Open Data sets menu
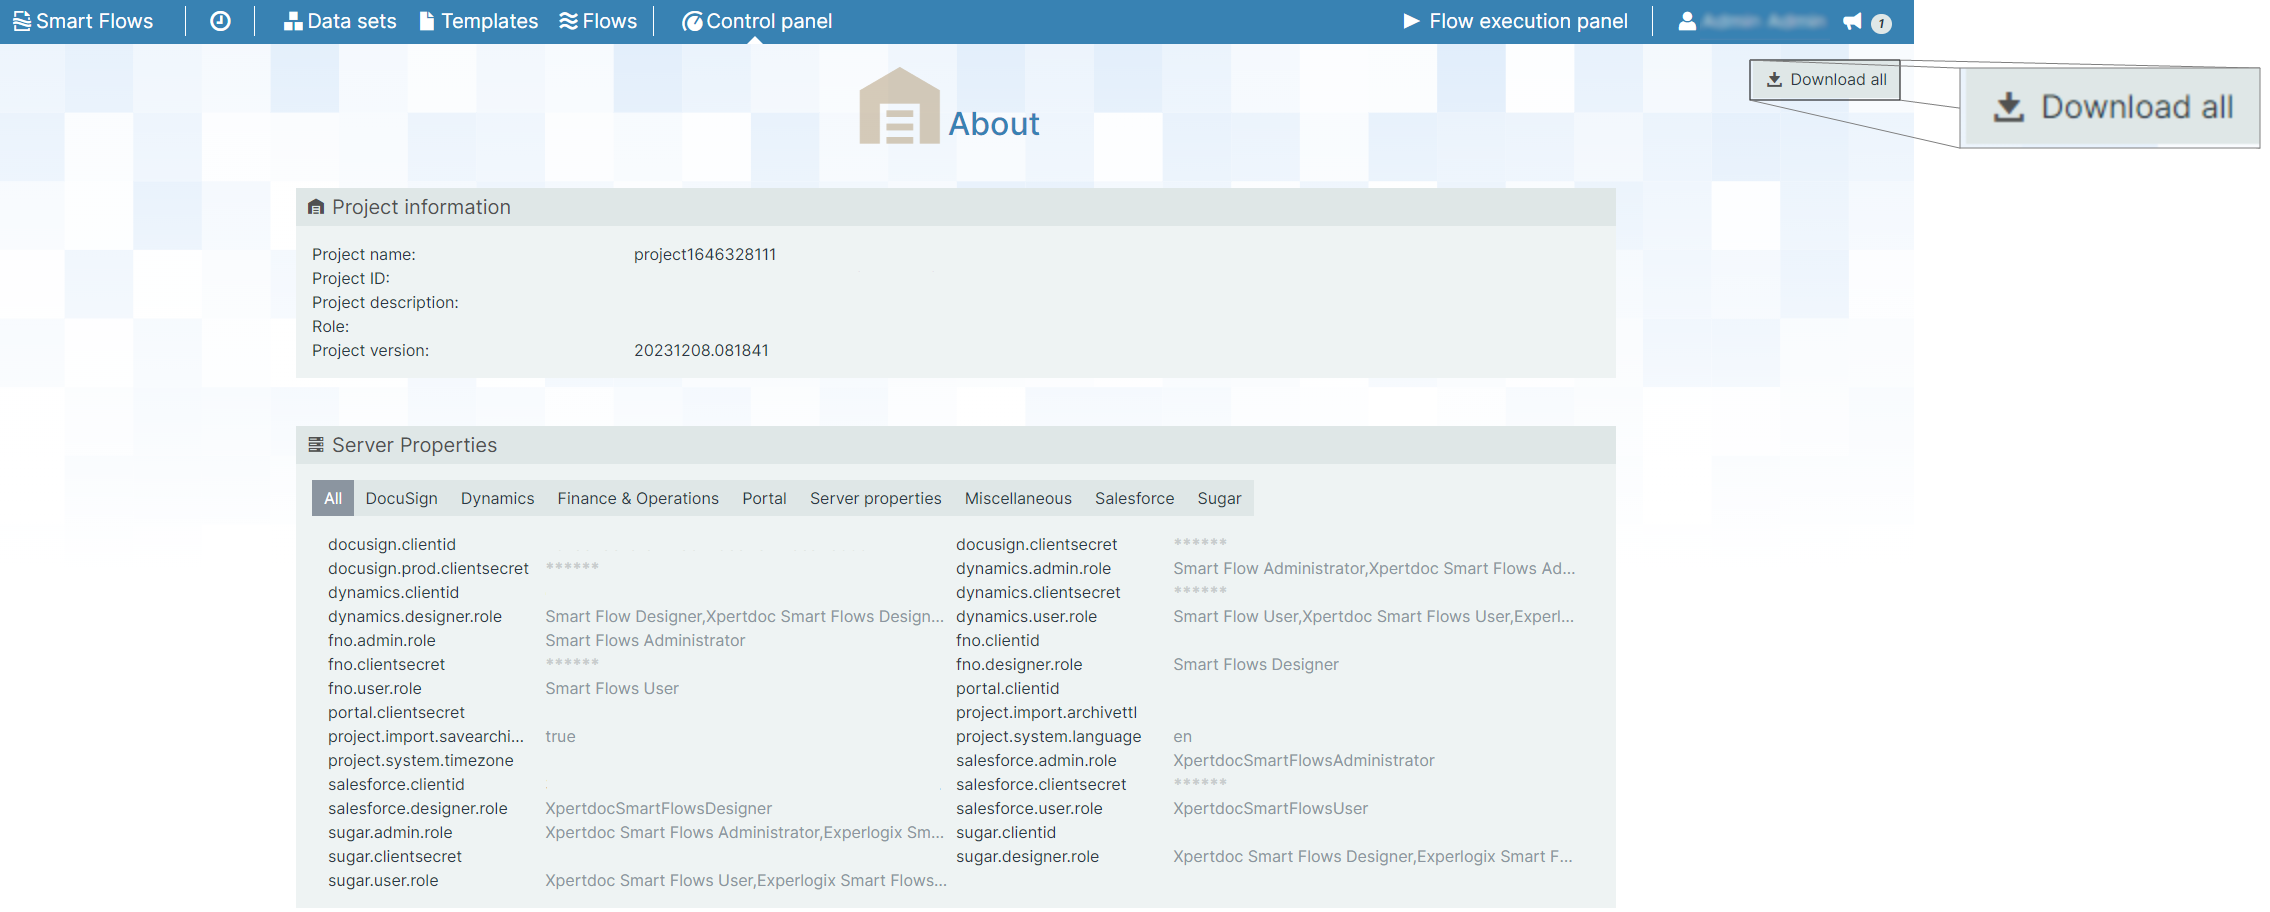 340,21
